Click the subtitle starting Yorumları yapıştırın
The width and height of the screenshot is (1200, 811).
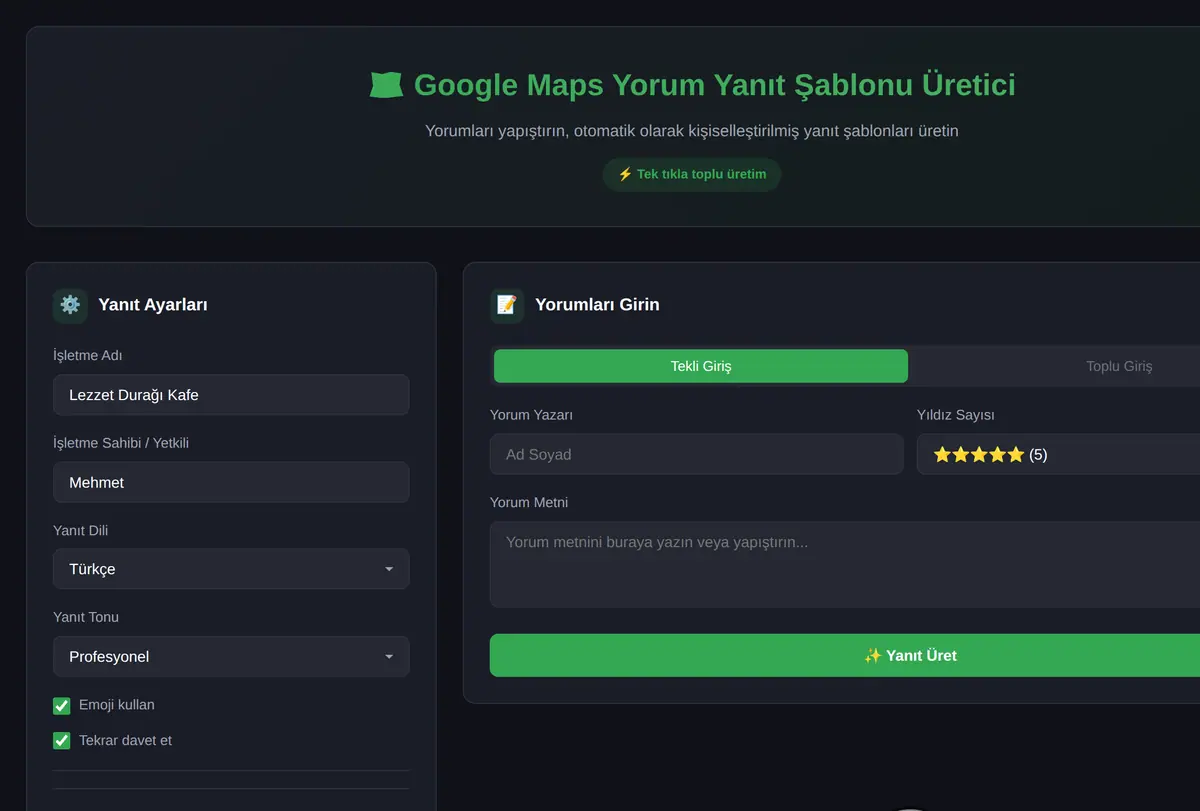(x=692, y=131)
